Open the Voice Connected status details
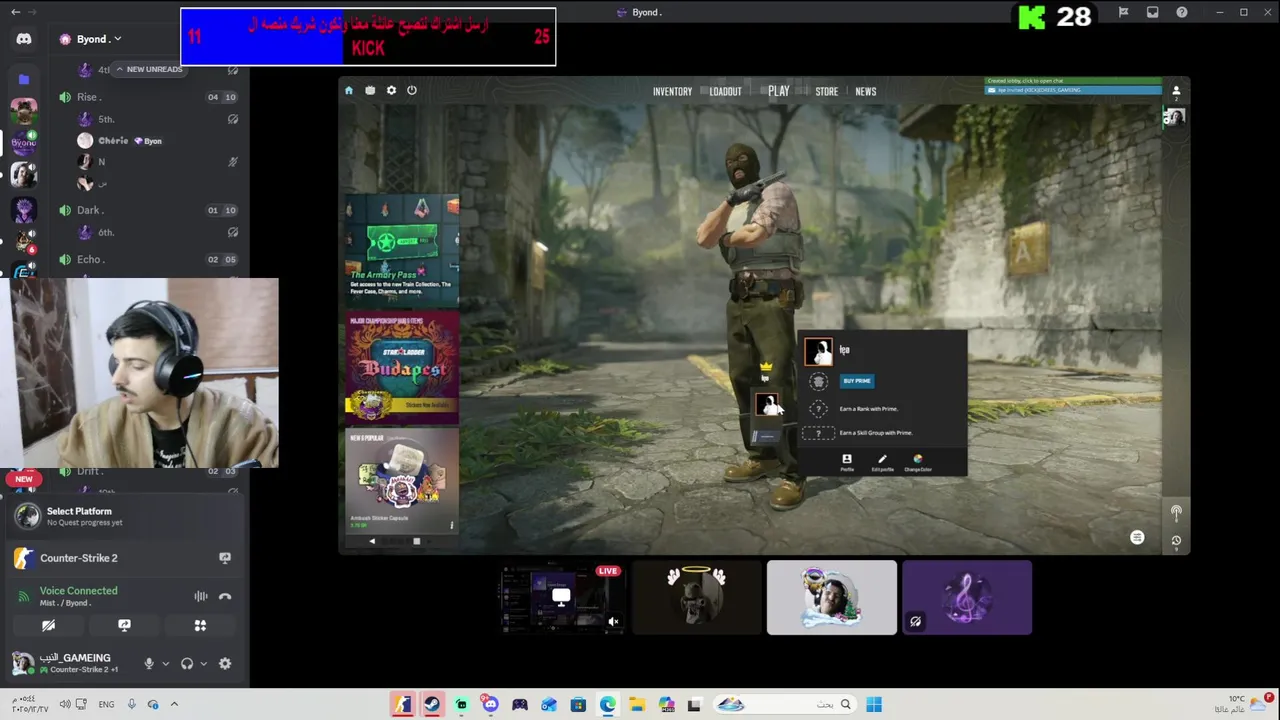 click(79, 596)
